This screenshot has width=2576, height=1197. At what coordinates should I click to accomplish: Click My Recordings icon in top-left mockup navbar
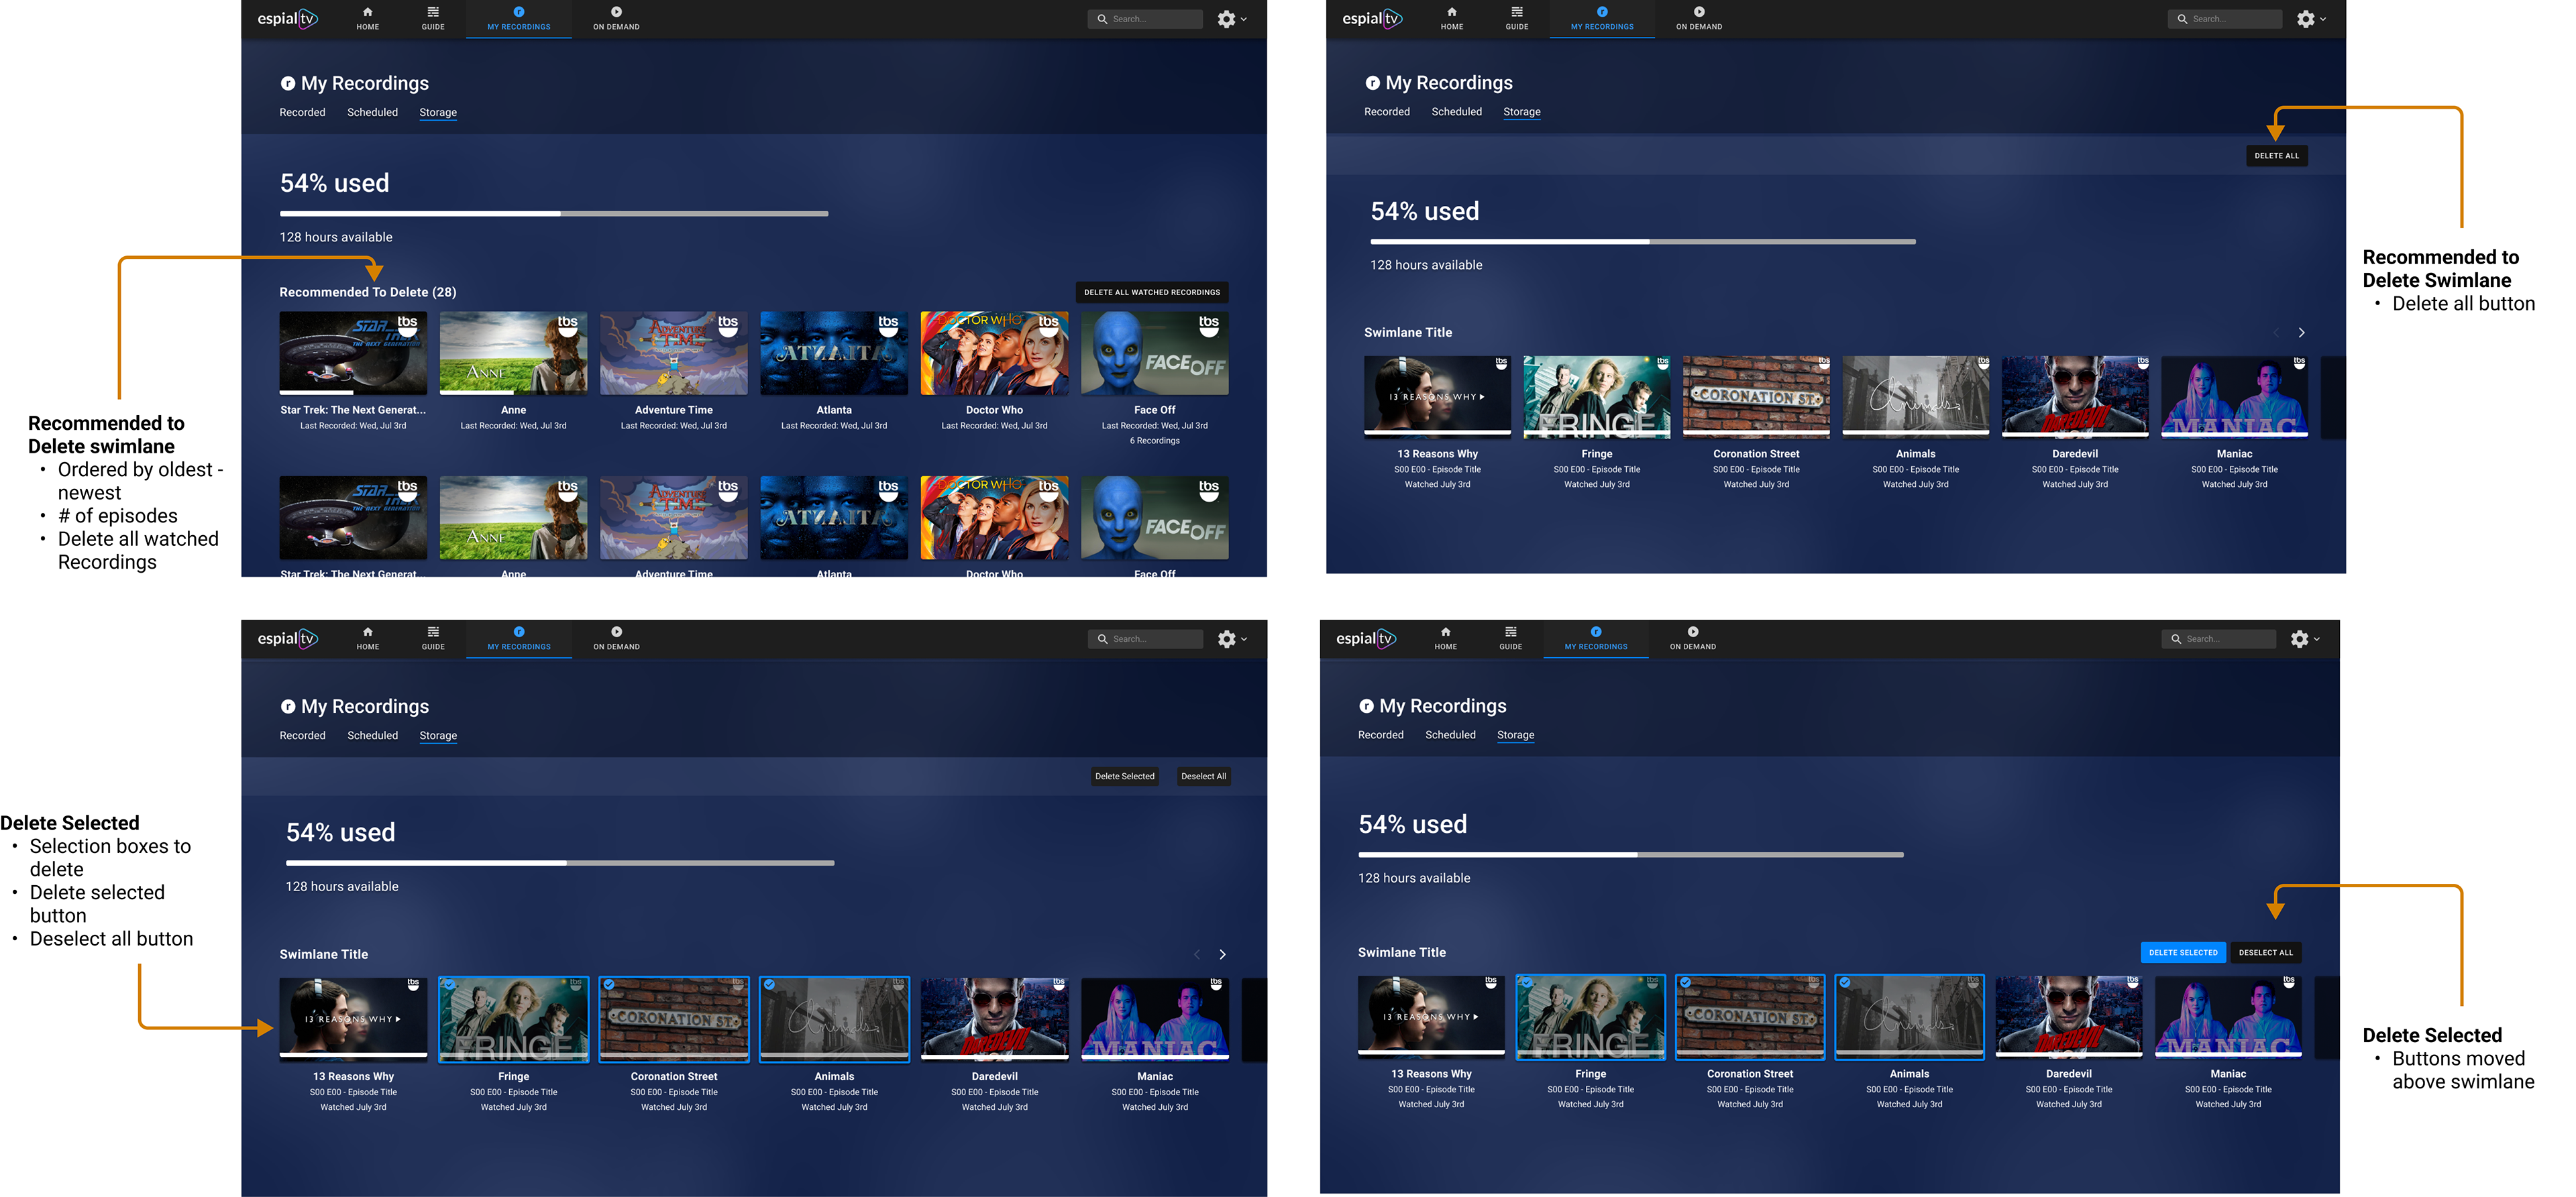pos(519,12)
